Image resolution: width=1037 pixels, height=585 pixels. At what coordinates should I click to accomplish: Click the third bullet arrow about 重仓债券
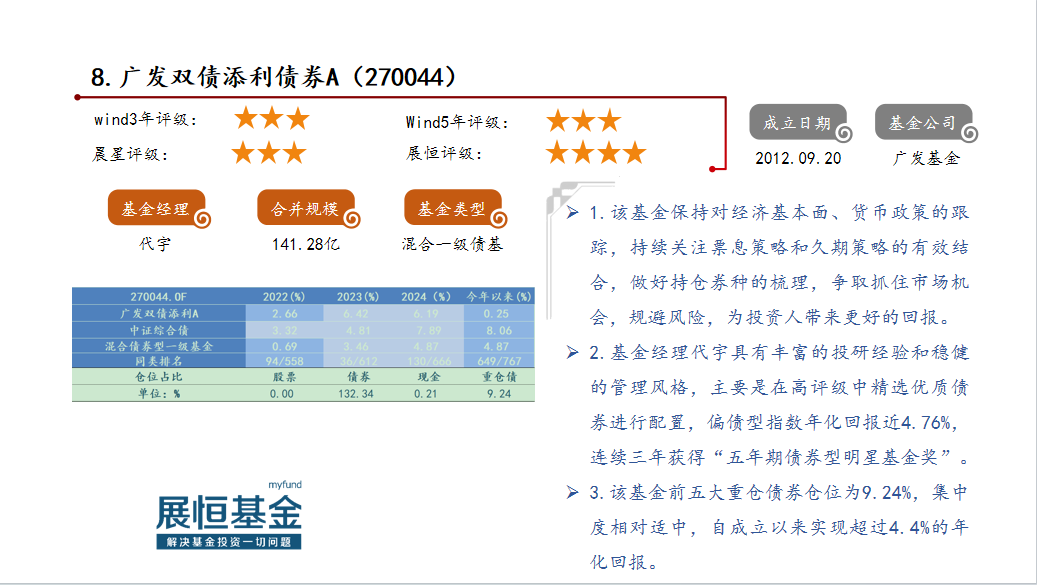click(572, 491)
